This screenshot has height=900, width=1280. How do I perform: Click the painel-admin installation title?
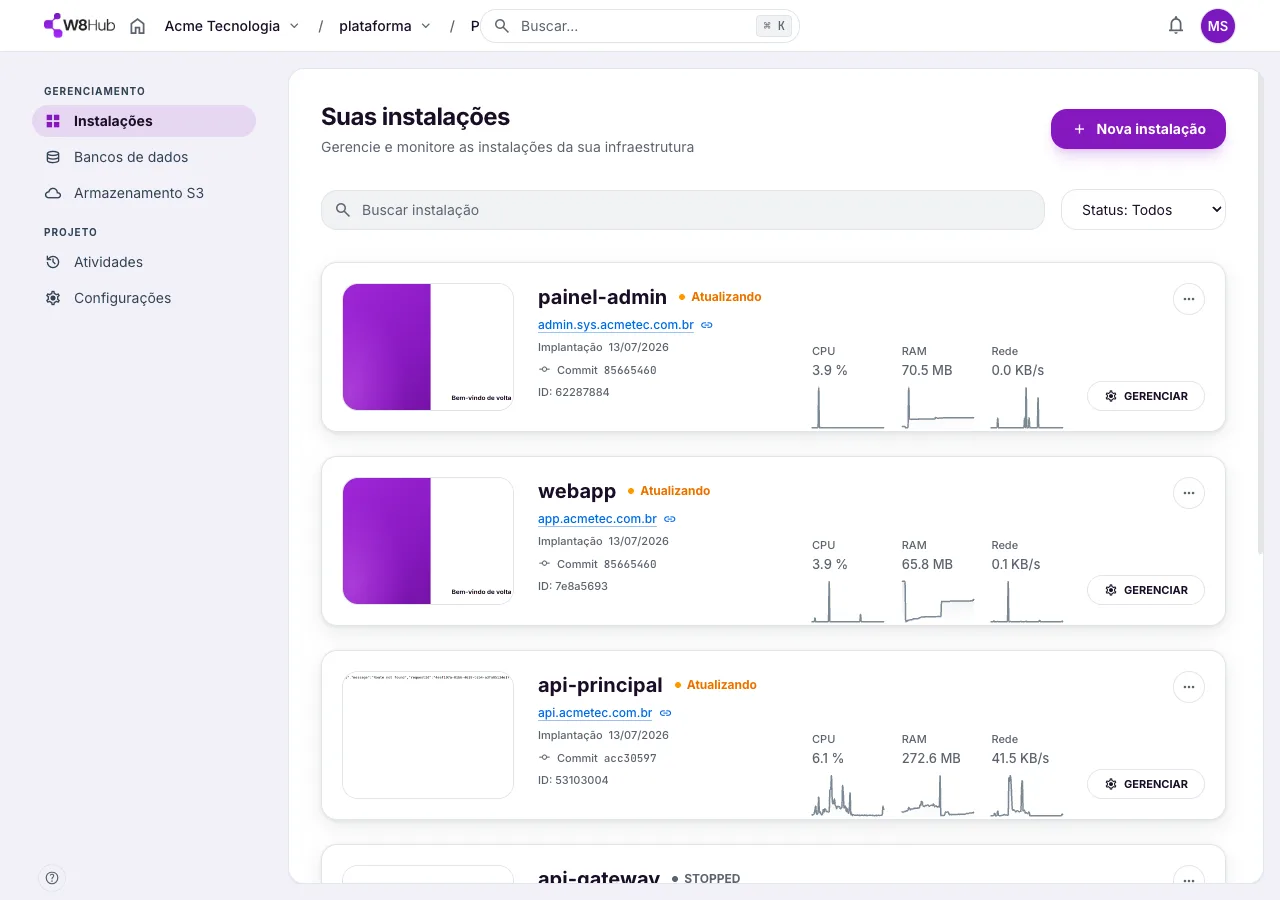point(602,297)
